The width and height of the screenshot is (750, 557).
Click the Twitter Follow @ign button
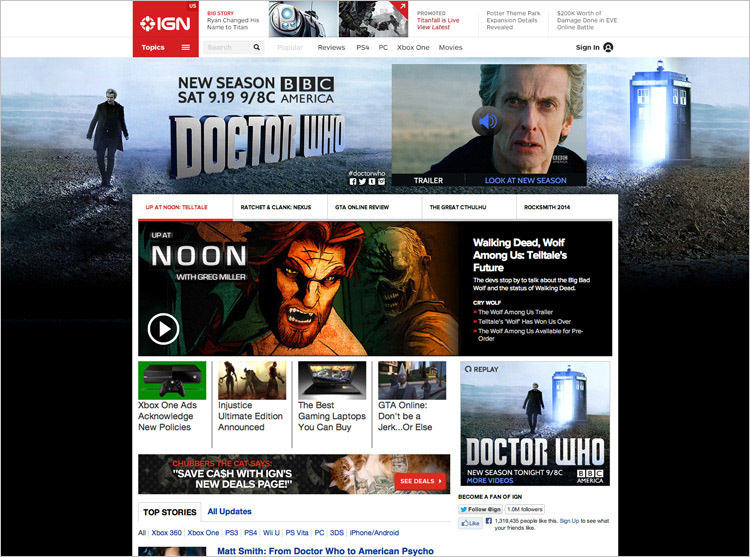[480, 509]
